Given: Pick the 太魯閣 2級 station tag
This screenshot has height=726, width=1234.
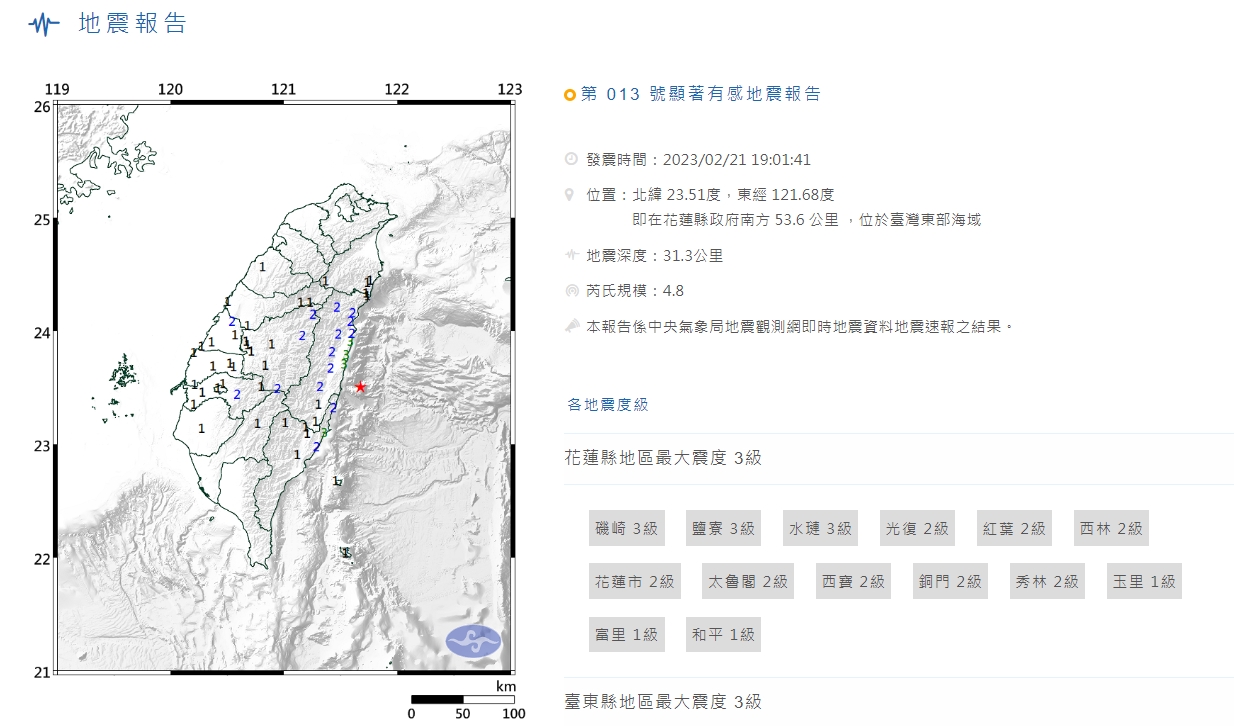Looking at the screenshot, I should pyautogui.click(x=747, y=581).
